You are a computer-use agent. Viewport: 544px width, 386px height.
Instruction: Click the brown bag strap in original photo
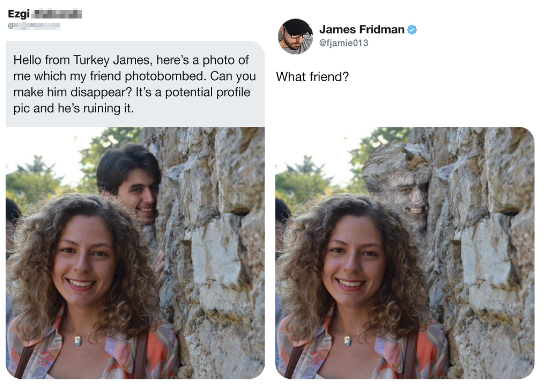(142, 354)
